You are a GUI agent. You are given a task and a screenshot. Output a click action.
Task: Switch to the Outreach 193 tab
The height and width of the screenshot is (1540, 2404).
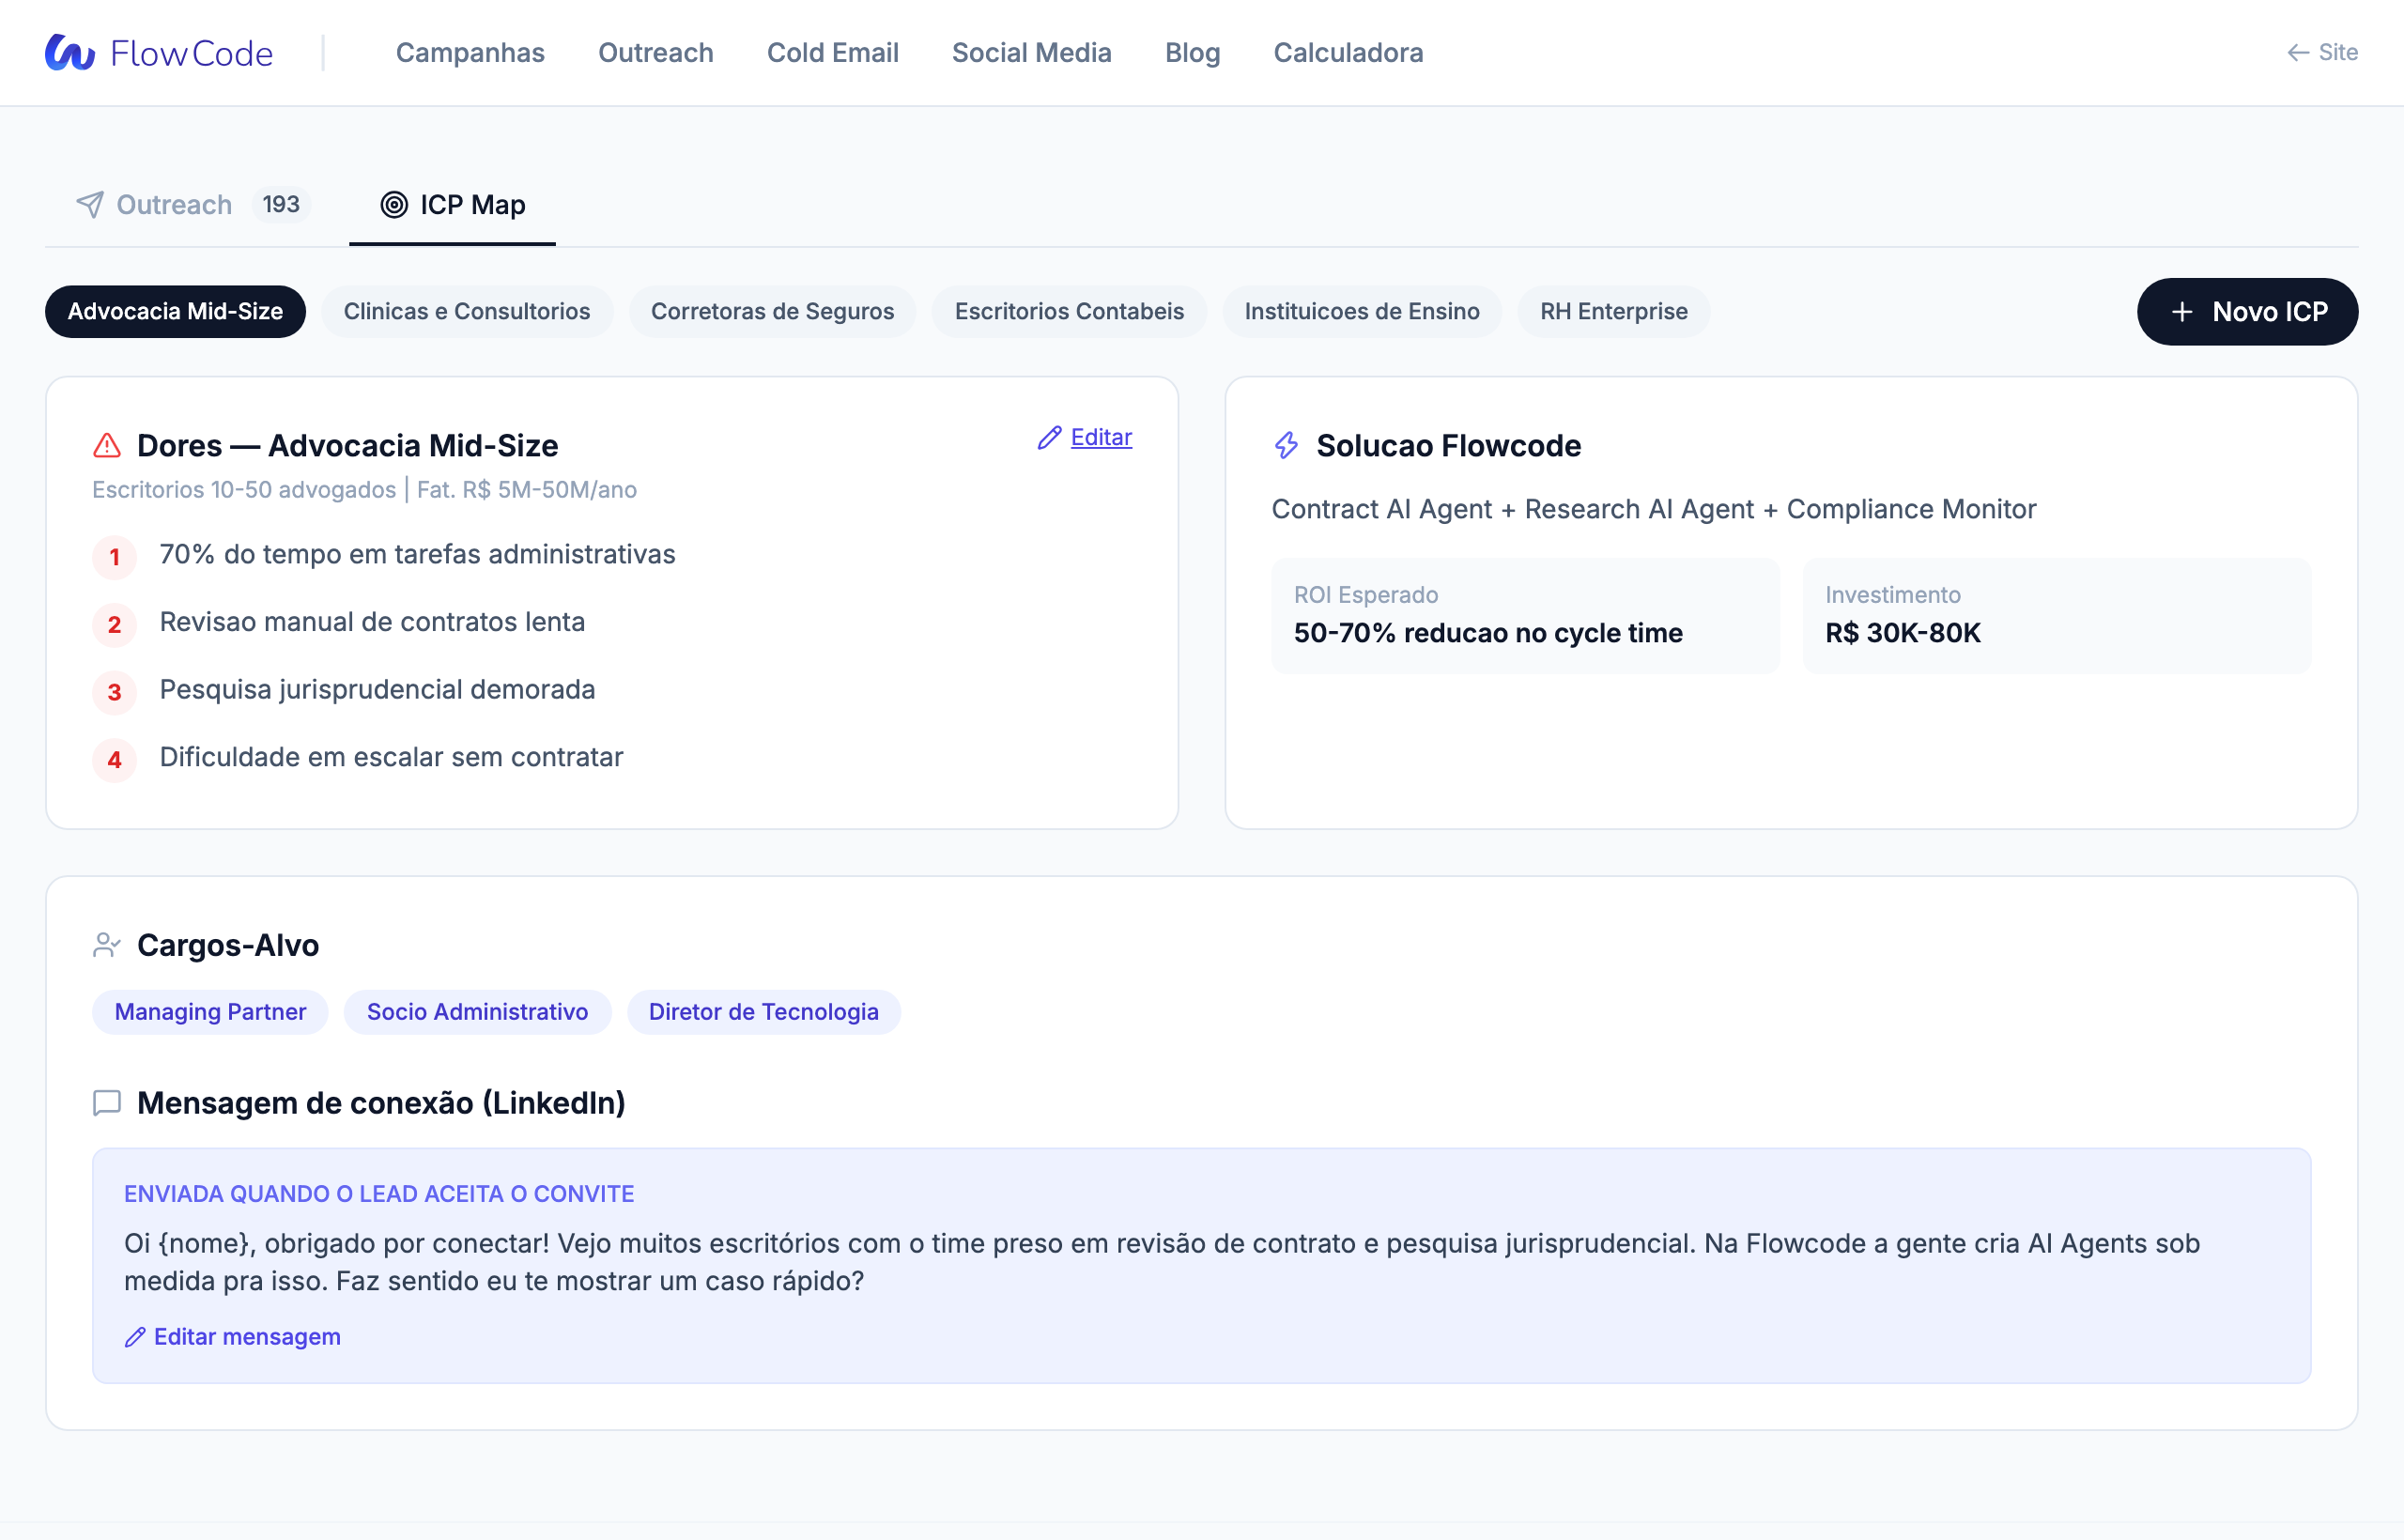click(x=193, y=205)
